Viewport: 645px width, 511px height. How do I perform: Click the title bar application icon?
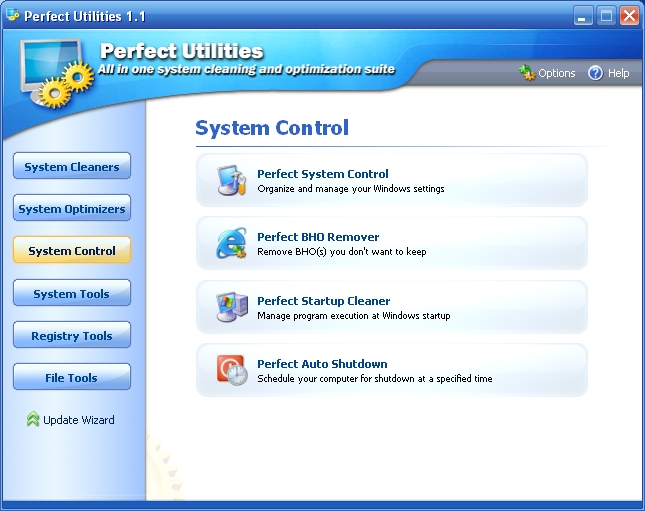[x=13, y=15]
